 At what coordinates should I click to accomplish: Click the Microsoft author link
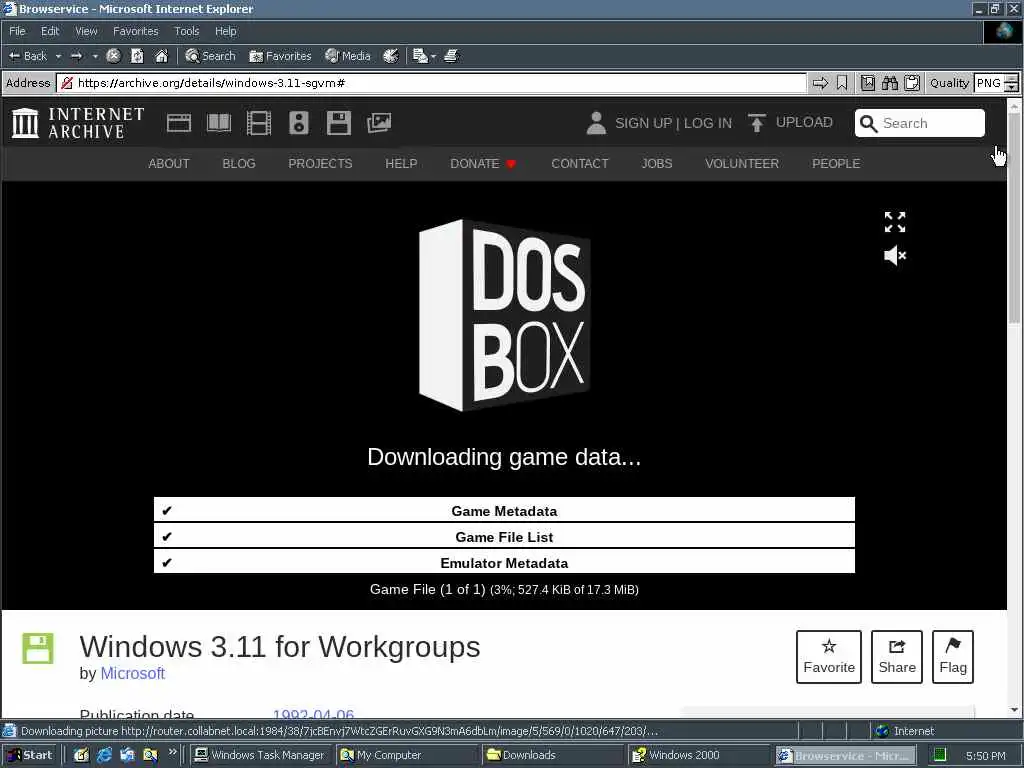tap(133, 673)
